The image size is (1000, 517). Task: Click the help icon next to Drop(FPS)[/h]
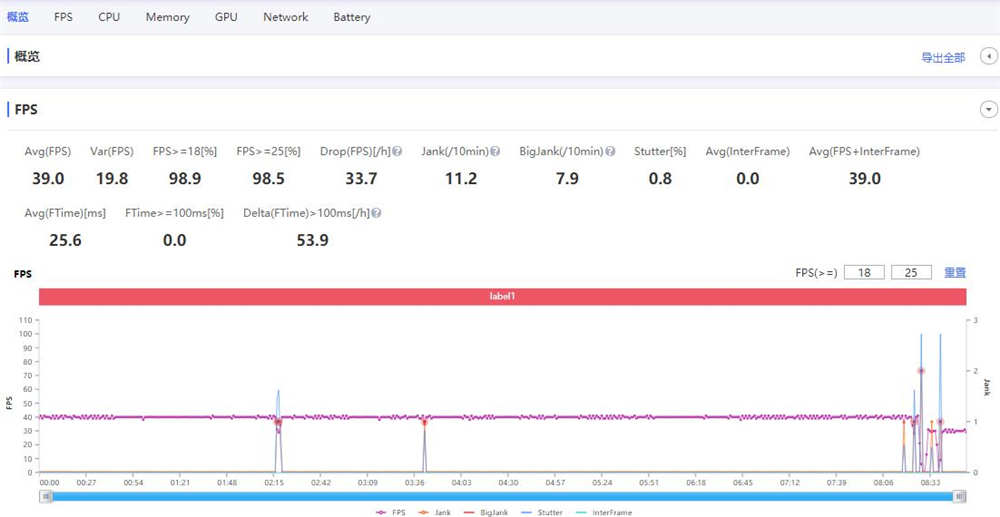tap(397, 152)
